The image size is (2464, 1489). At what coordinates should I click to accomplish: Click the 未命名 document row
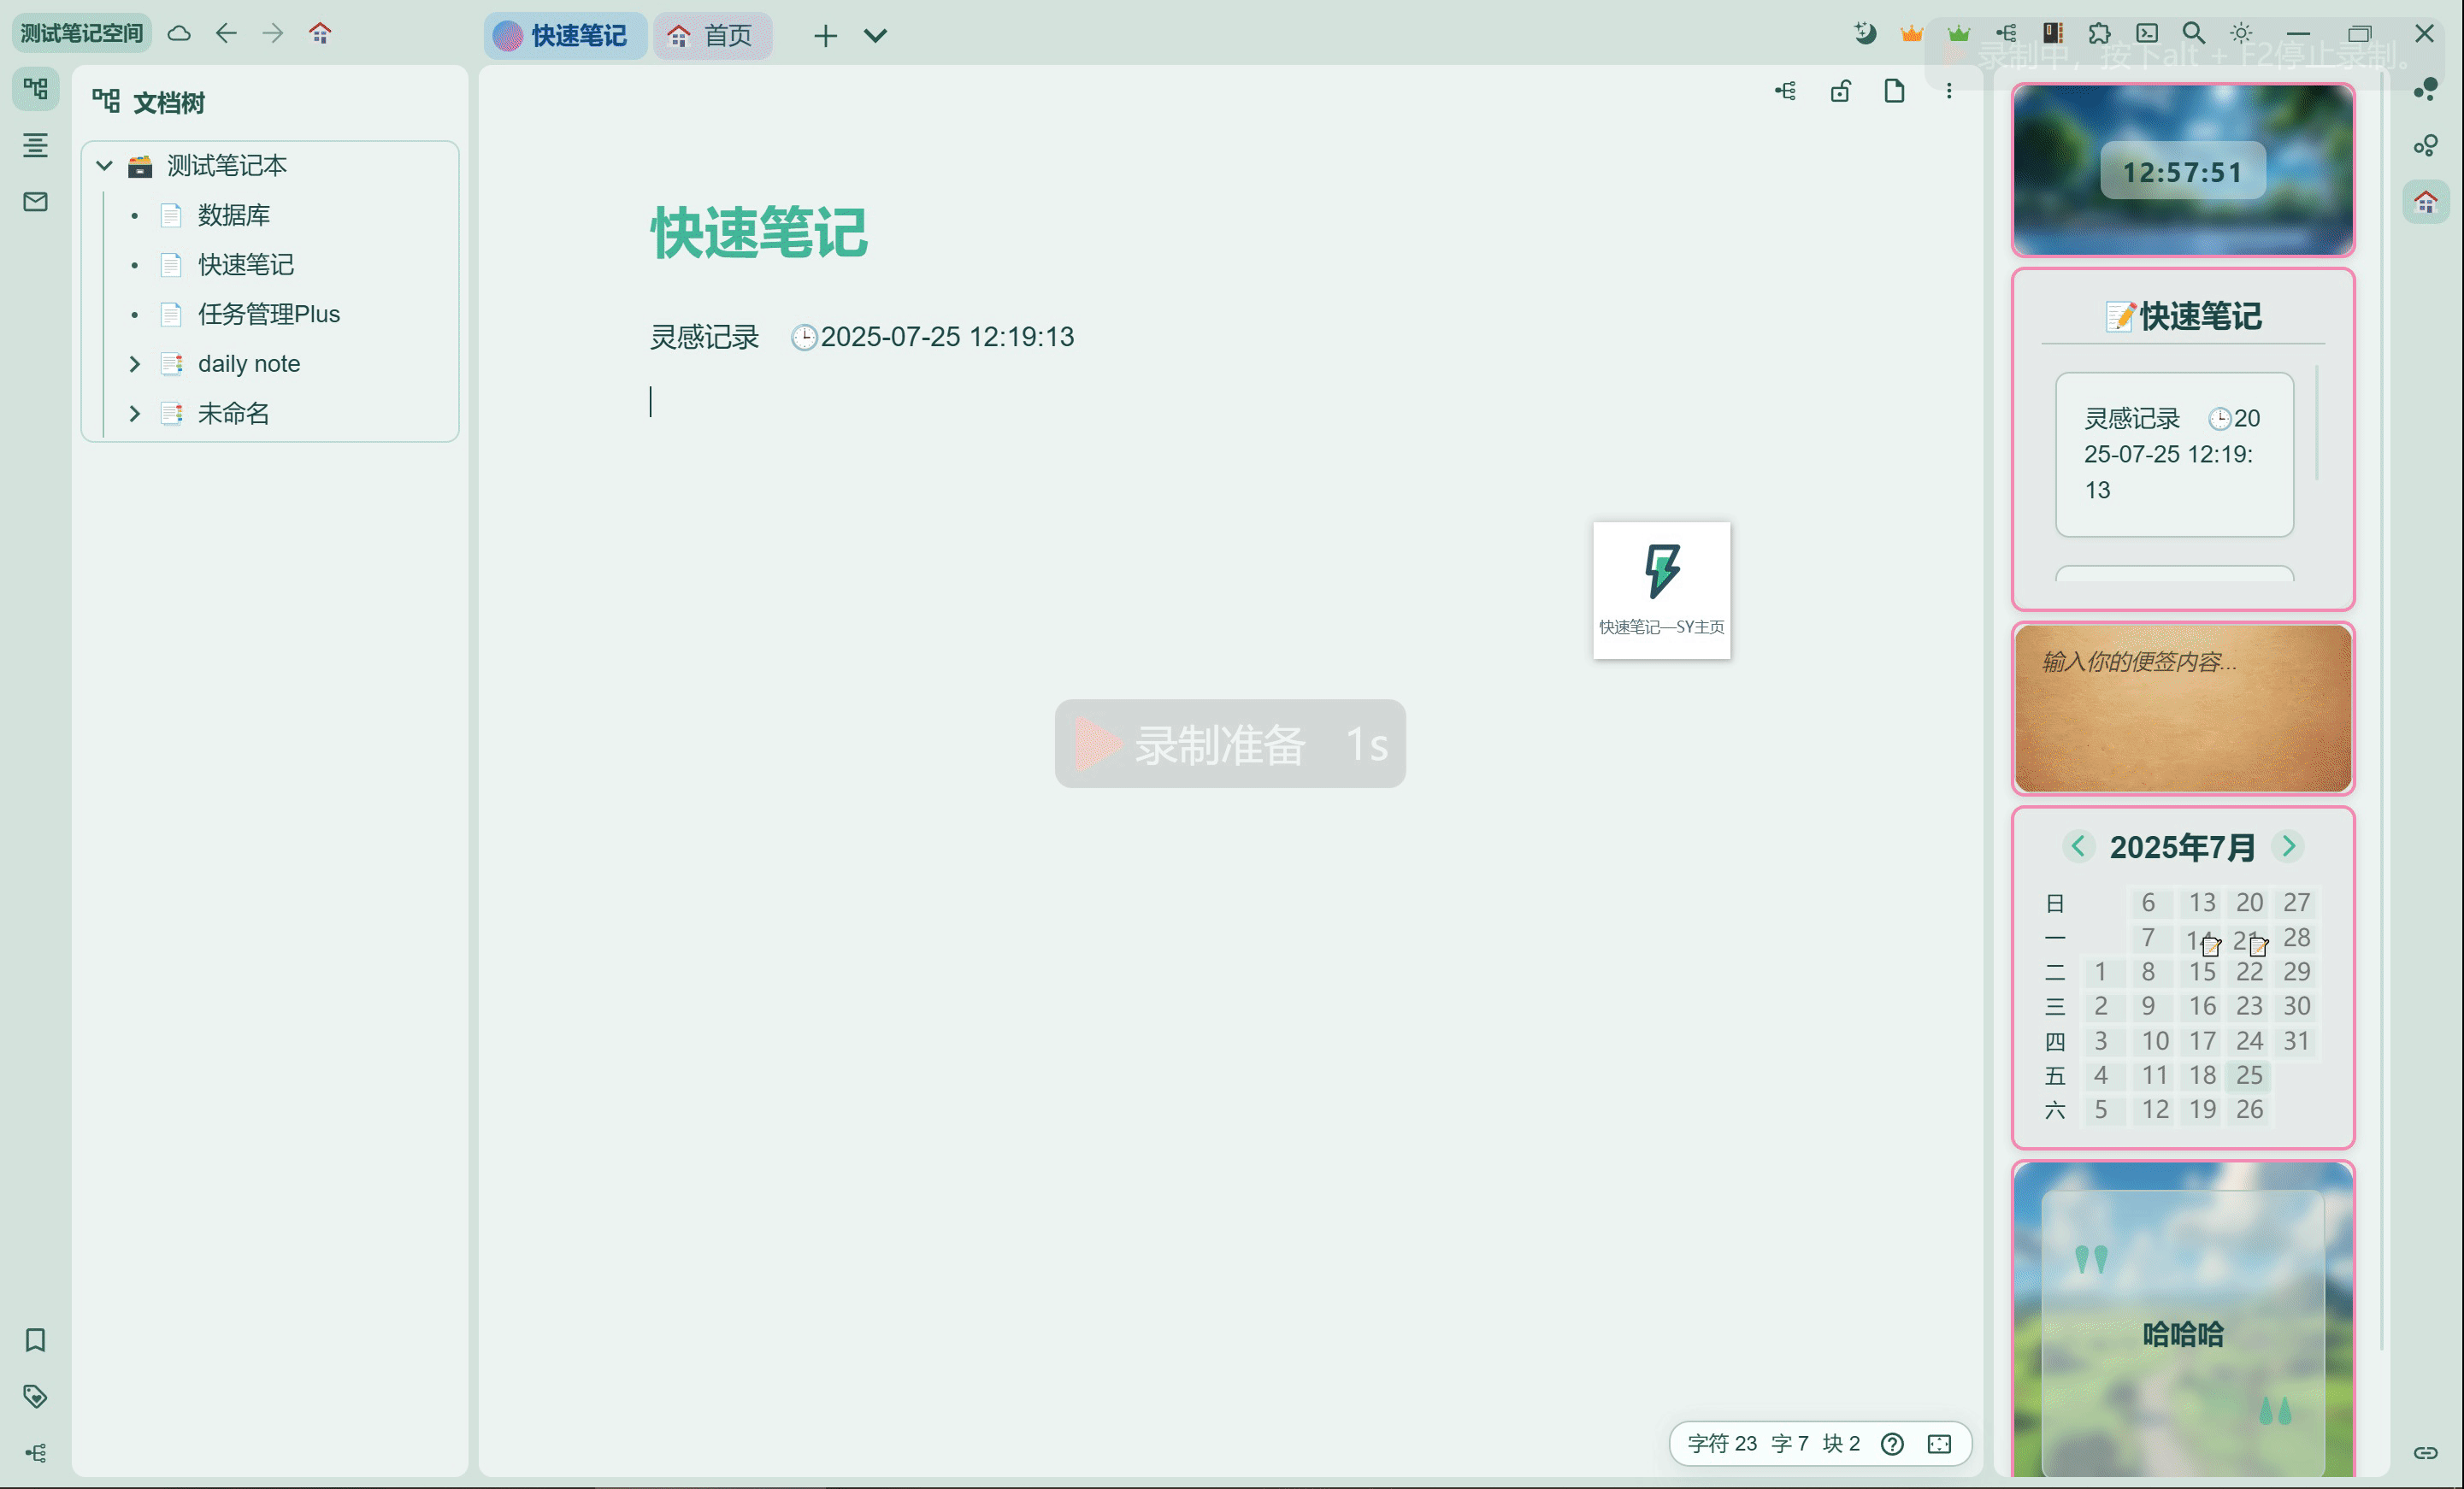270,413
